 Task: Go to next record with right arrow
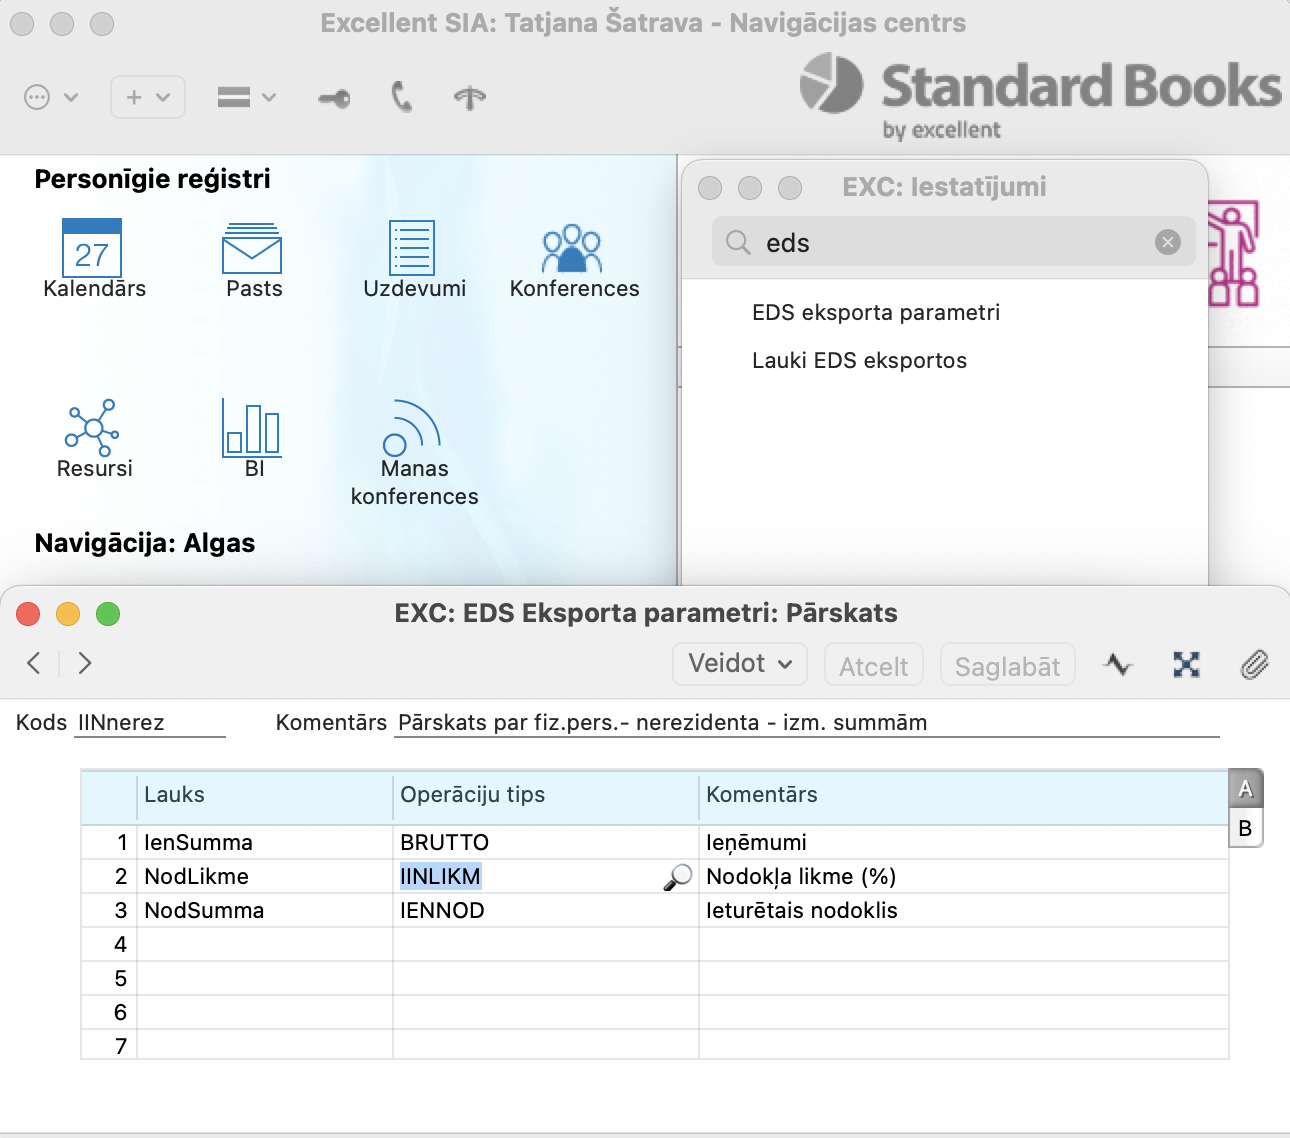tap(85, 663)
